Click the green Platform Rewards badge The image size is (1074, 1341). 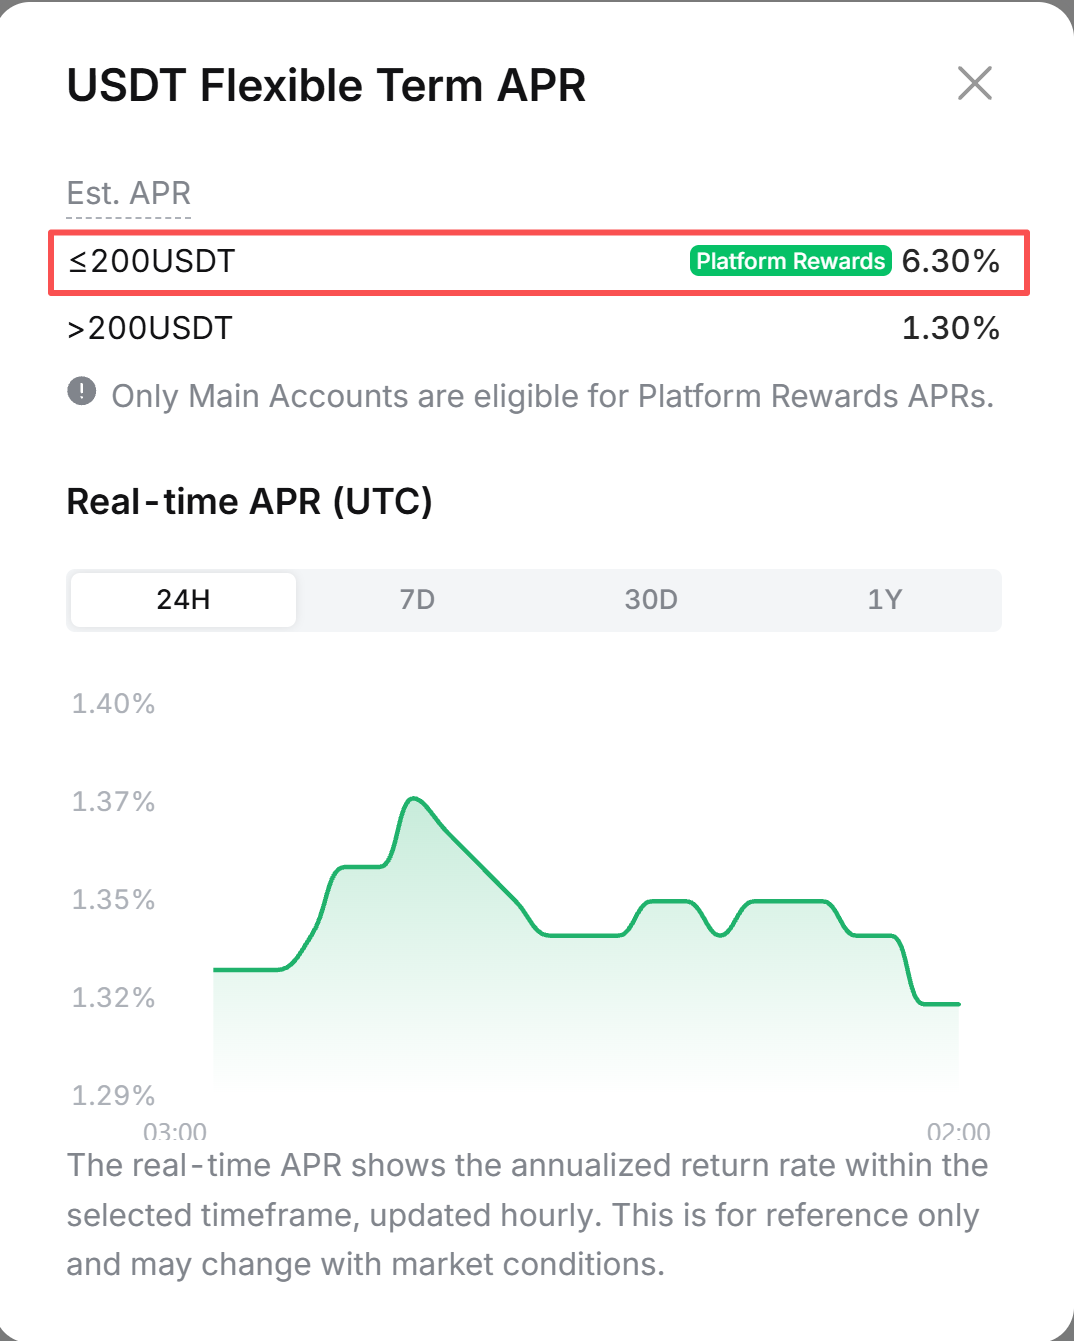pyautogui.click(x=790, y=261)
